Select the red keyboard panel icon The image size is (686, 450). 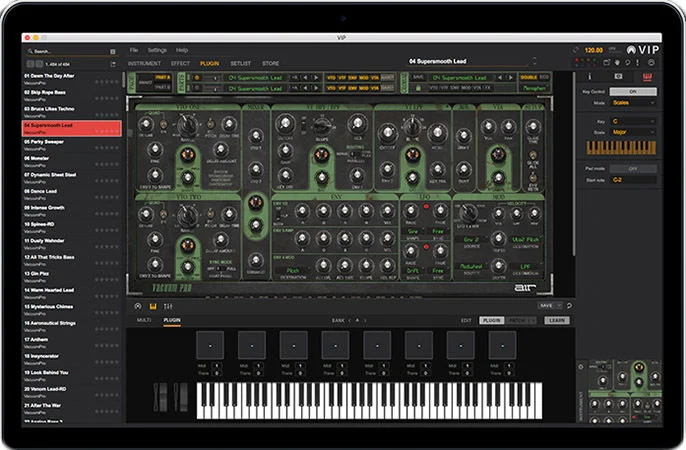pos(648,77)
